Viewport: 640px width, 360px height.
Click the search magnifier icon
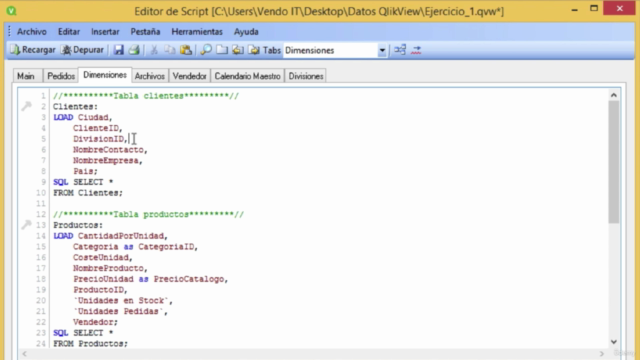tap(206, 50)
